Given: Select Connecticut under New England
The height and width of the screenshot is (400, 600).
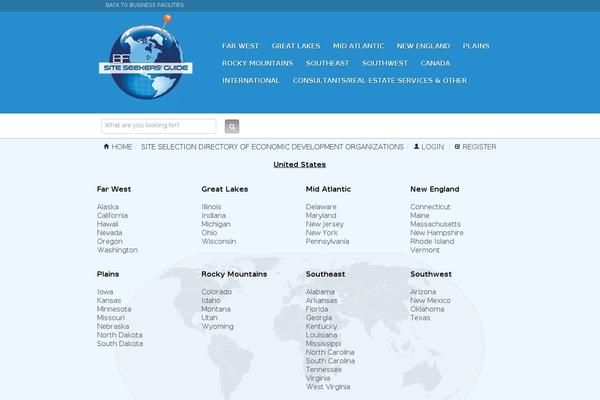Looking at the screenshot, I should coord(430,207).
